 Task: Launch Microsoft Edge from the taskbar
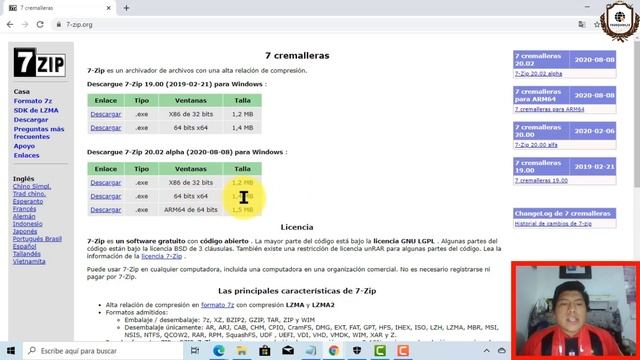tap(218, 351)
